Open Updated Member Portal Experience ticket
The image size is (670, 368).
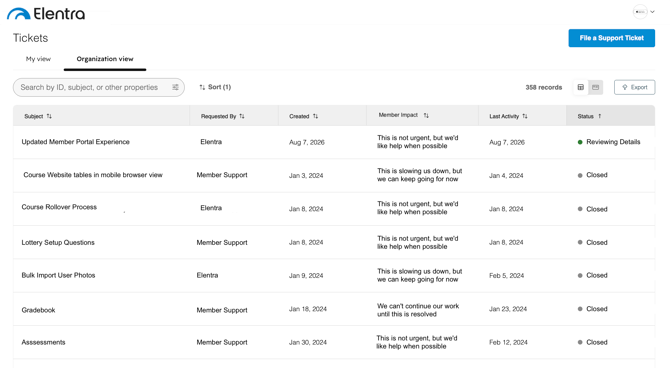tap(76, 142)
